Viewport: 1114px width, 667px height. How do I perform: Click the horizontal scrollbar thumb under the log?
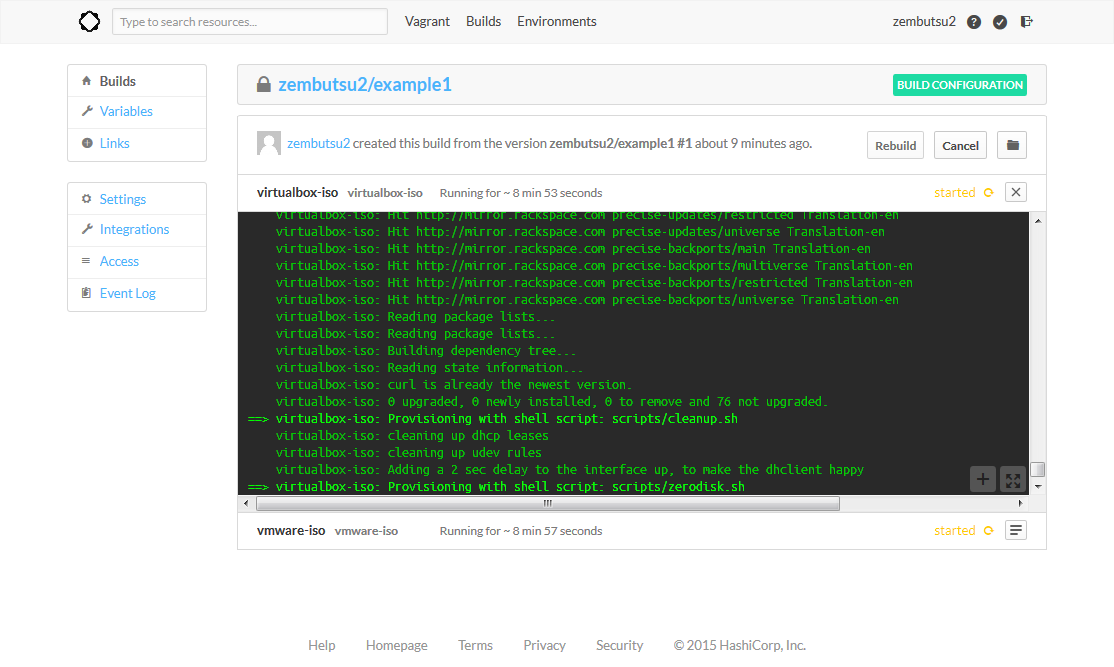tap(548, 503)
